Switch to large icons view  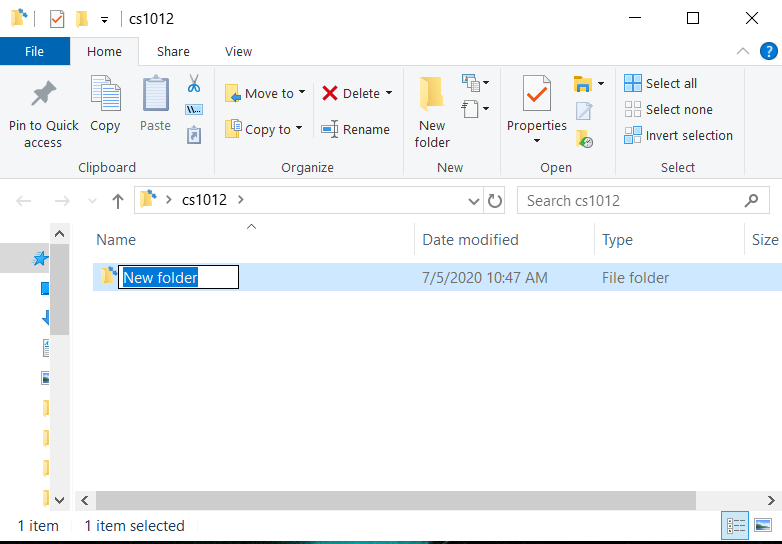[763, 525]
